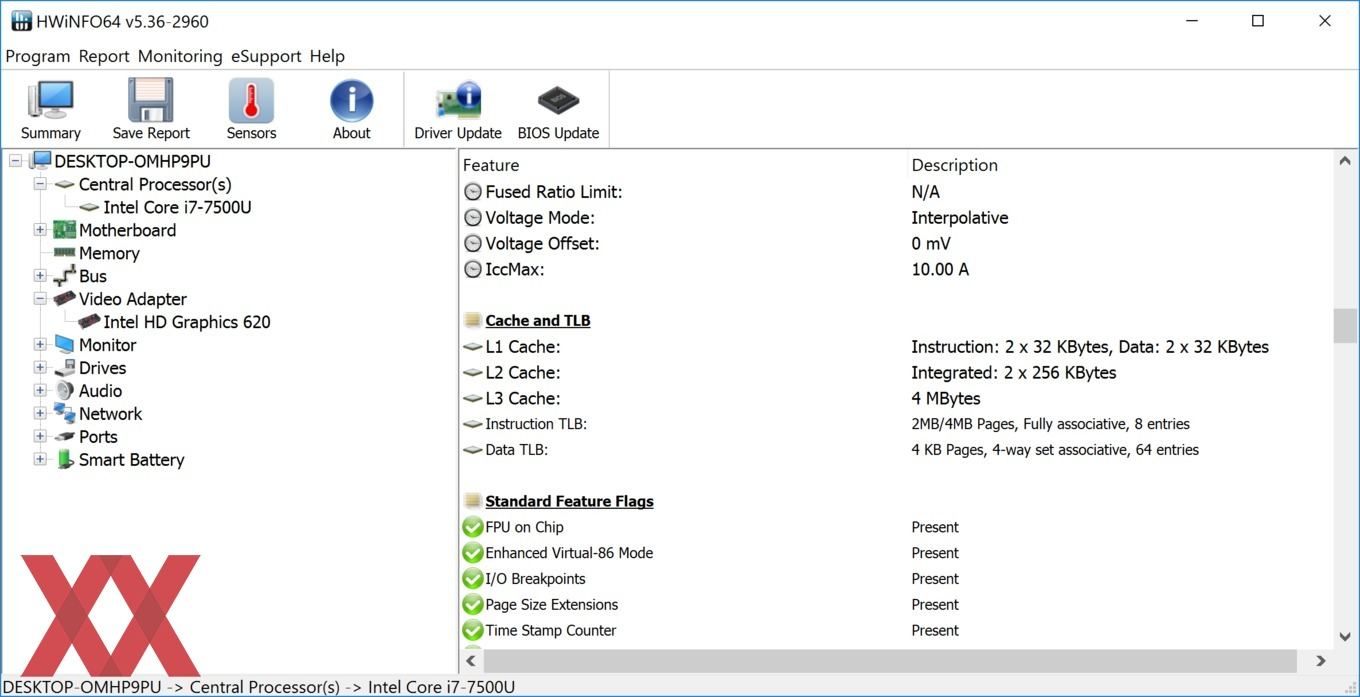Click the Network icon in tree

64,414
